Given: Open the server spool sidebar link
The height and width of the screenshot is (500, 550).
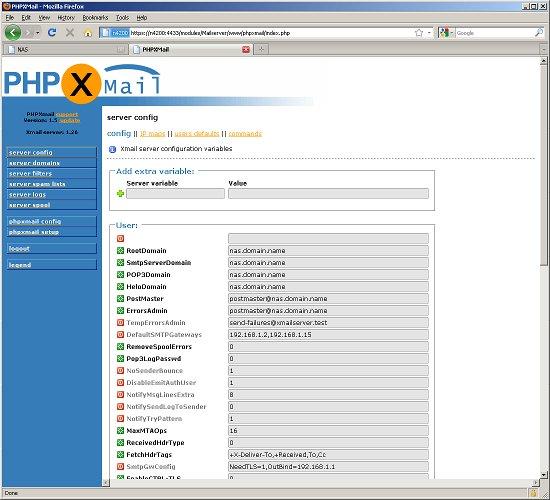Looking at the screenshot, I should (x=29, y=205).
